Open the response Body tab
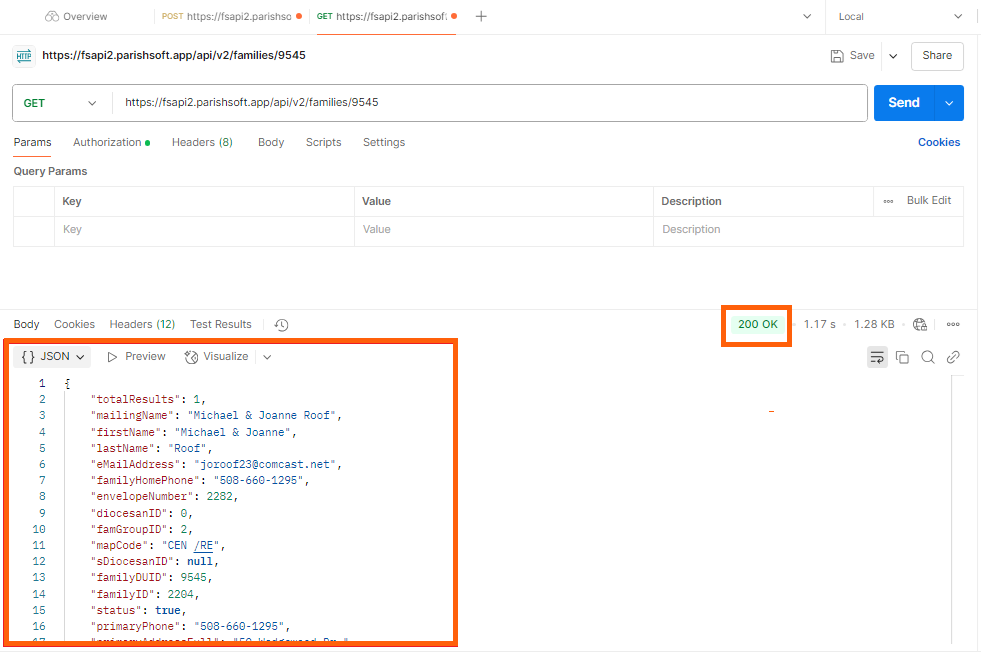Screen dimensions: 981x652 pyautogui.click(x=26, y=325)
